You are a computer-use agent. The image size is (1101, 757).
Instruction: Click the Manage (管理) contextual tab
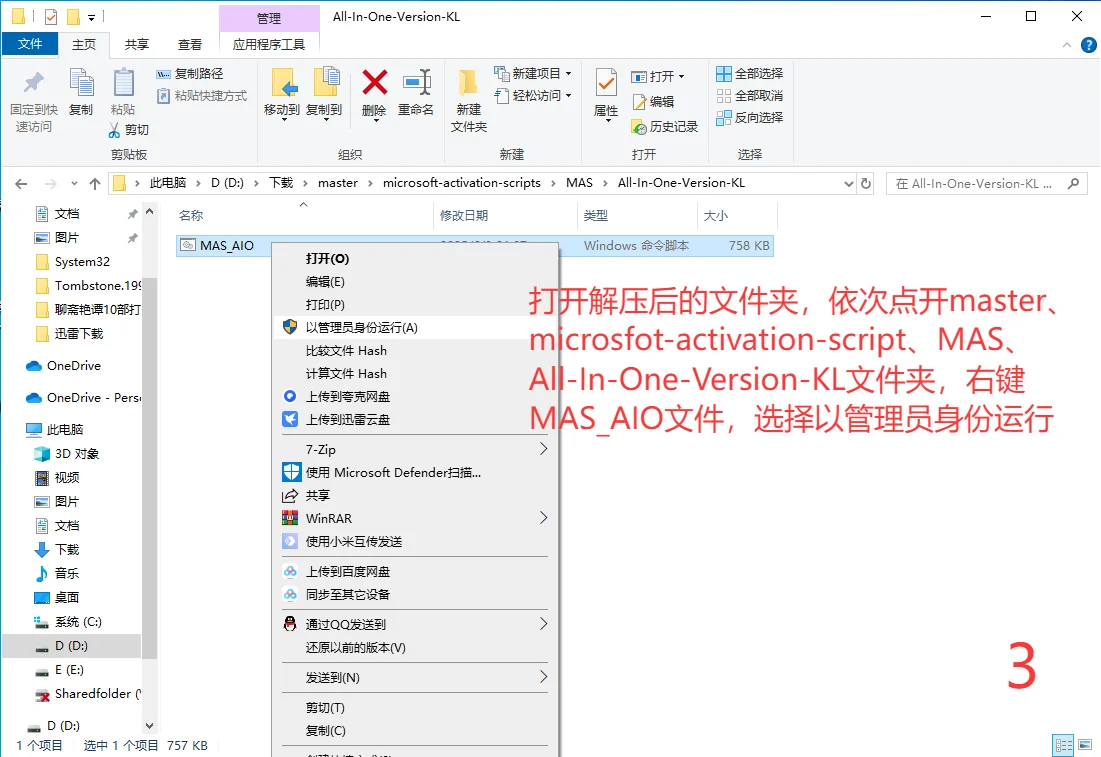click(269, 18)
